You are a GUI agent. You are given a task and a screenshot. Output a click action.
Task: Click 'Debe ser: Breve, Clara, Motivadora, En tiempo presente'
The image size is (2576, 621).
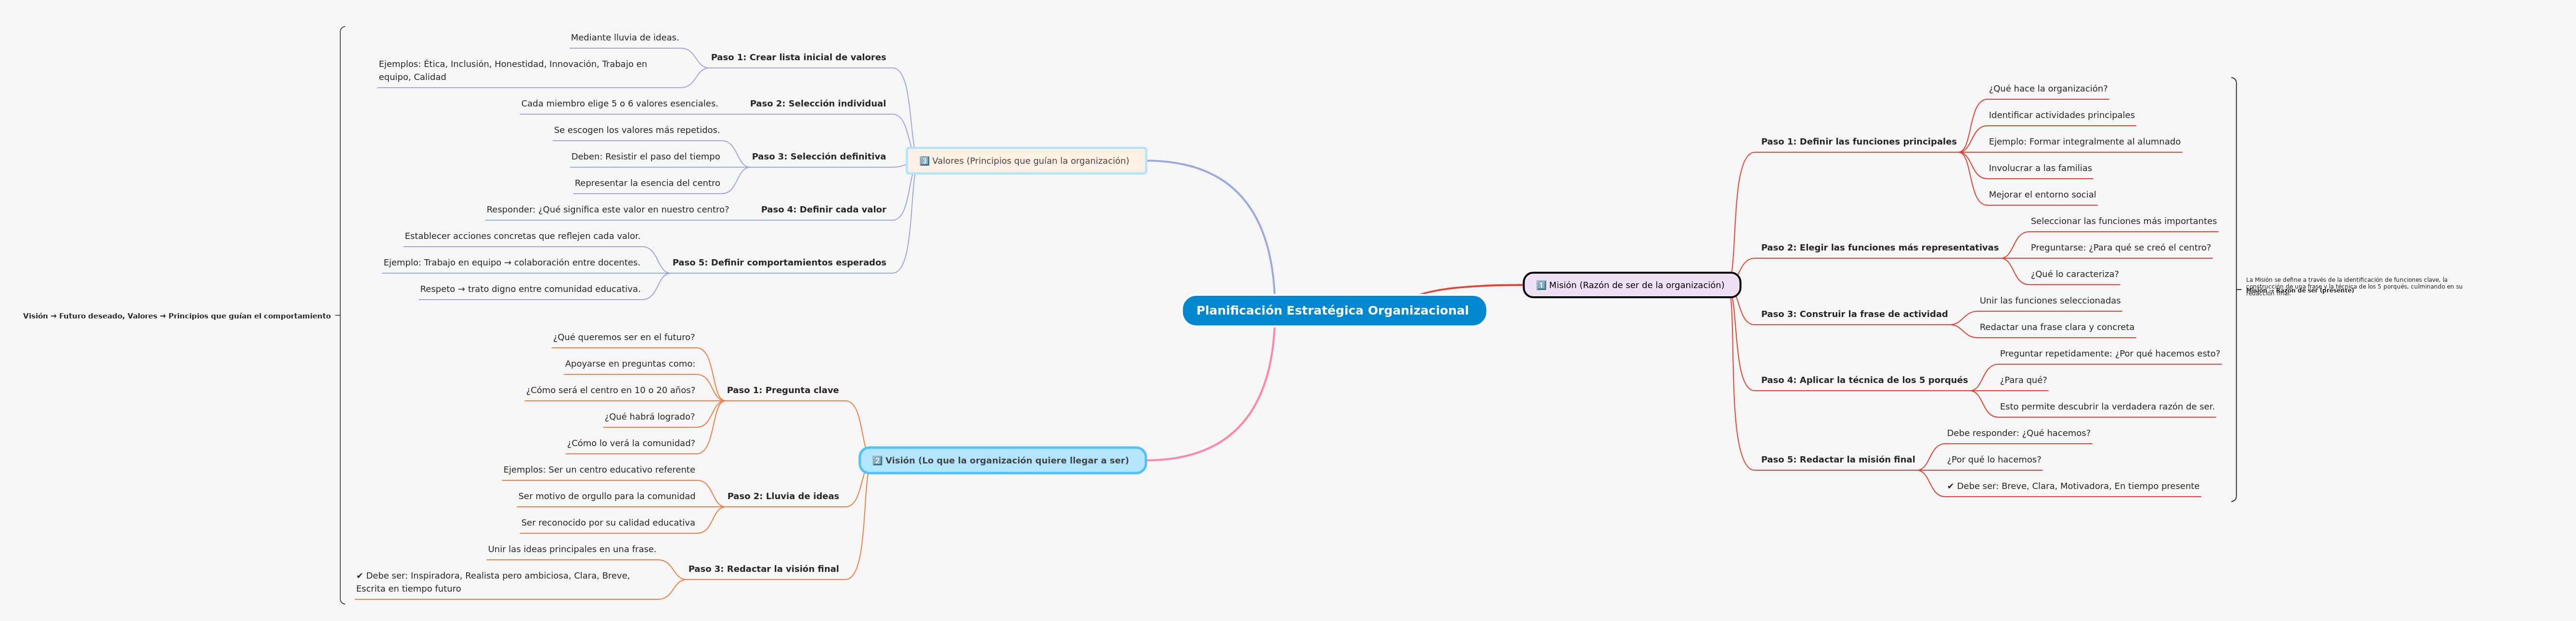[x=2072, y=486]
